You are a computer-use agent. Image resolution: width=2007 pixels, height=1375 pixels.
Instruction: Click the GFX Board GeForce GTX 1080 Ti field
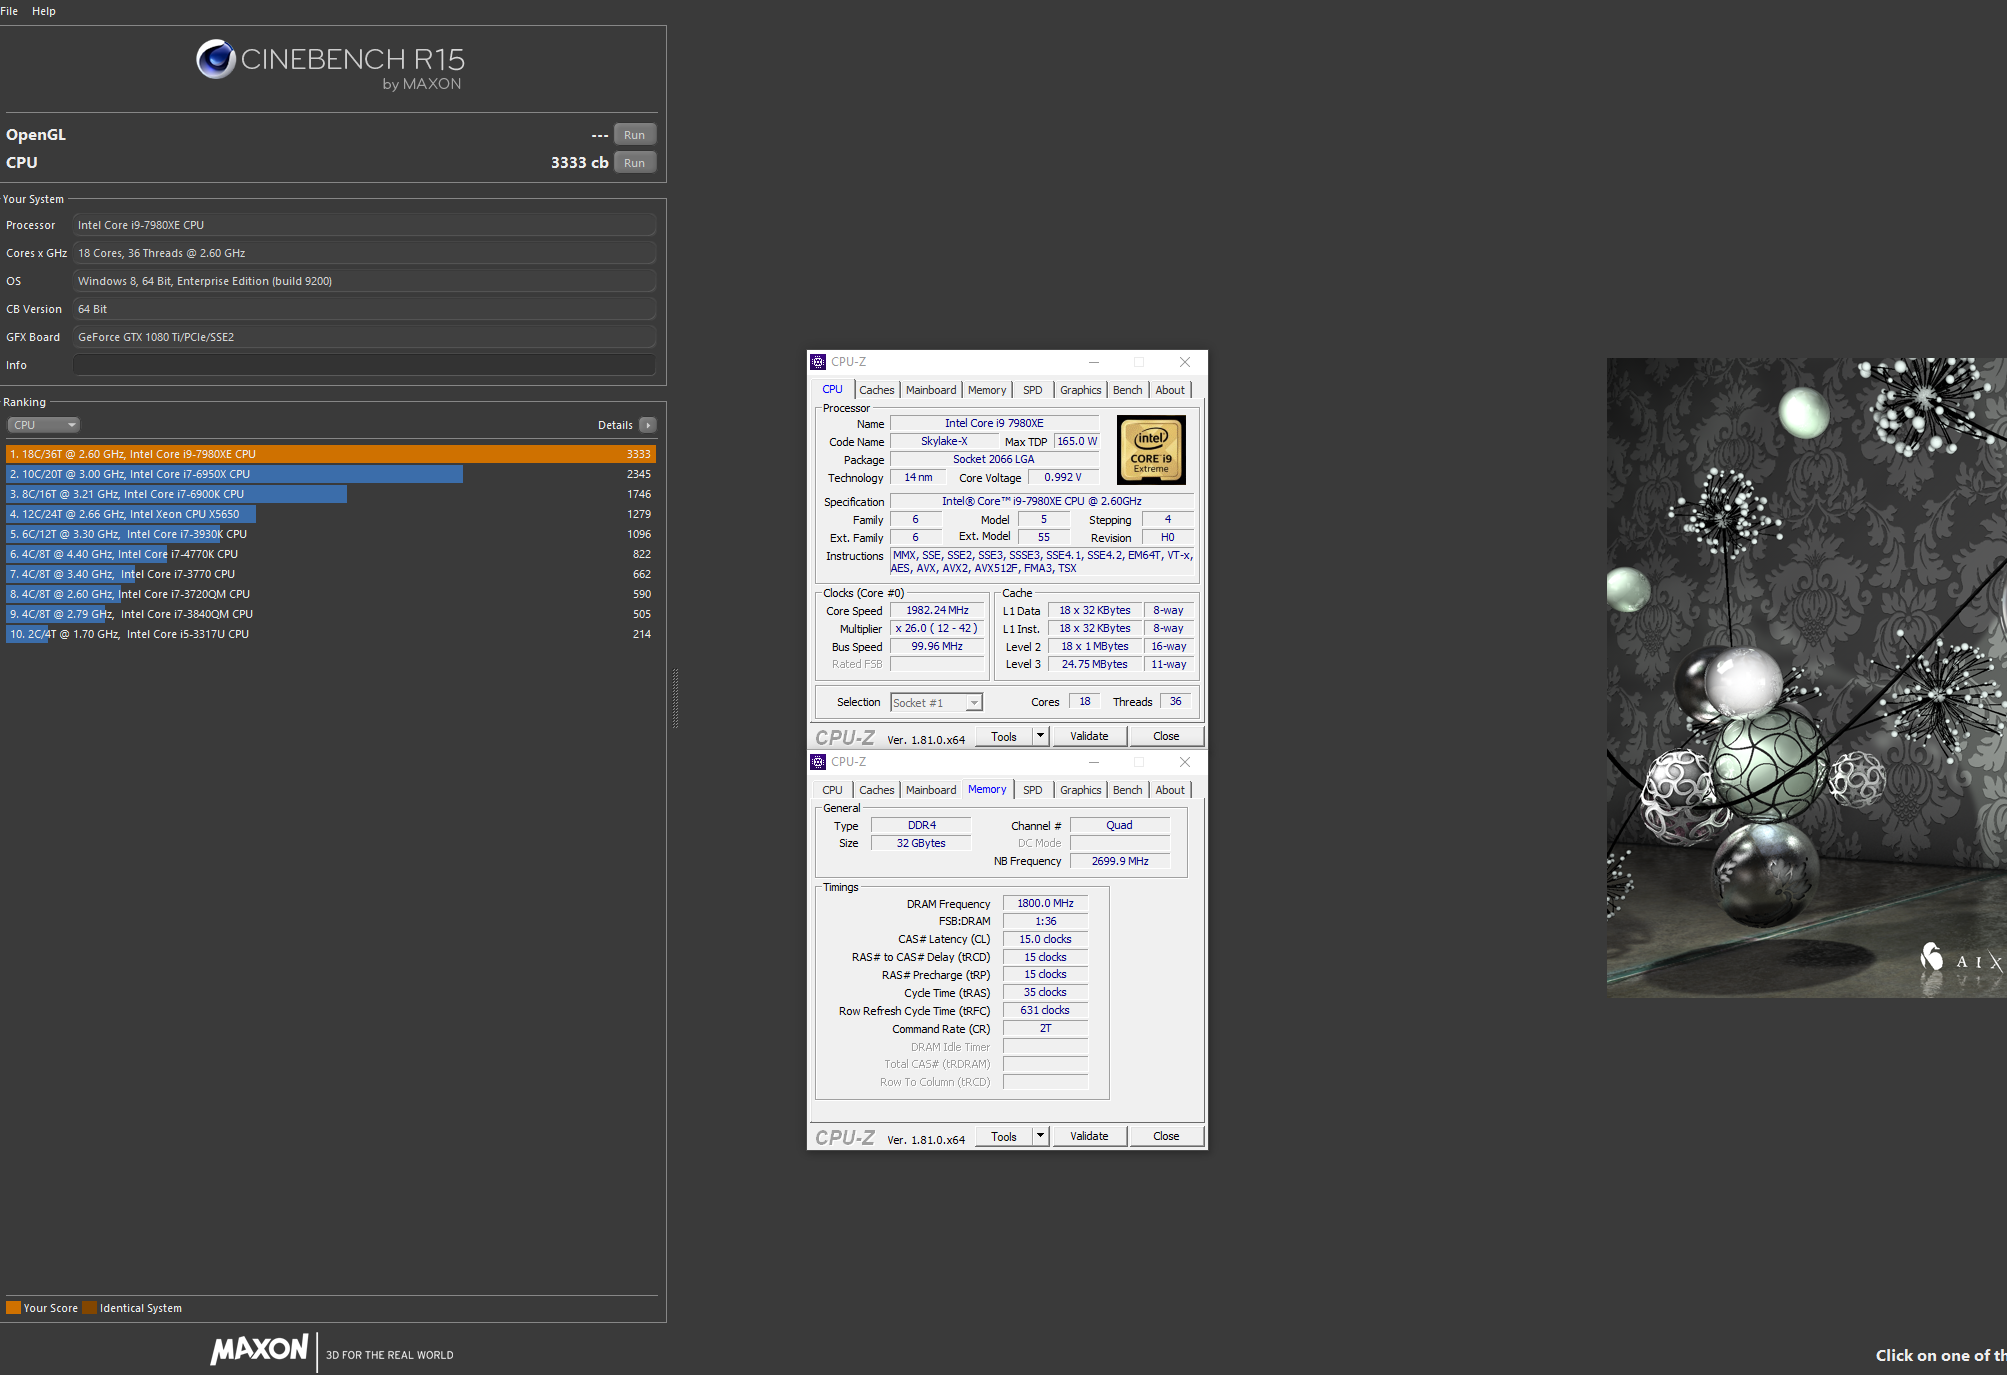(364, 337)
